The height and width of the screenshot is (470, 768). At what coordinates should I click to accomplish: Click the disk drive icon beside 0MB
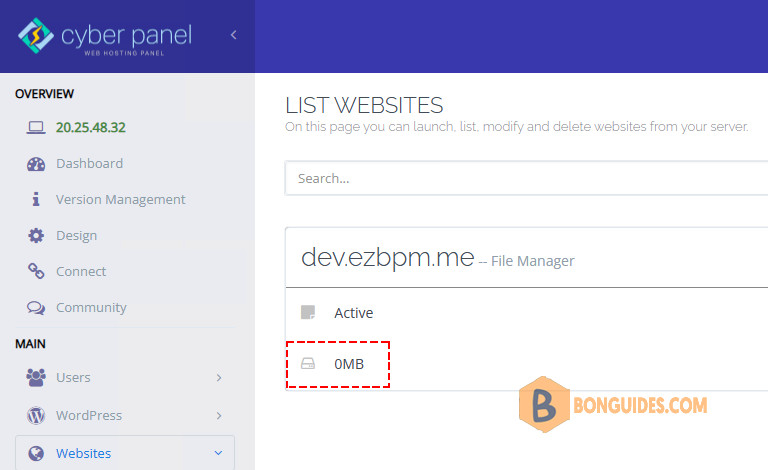pyautogui.click(x=308, y=364)
